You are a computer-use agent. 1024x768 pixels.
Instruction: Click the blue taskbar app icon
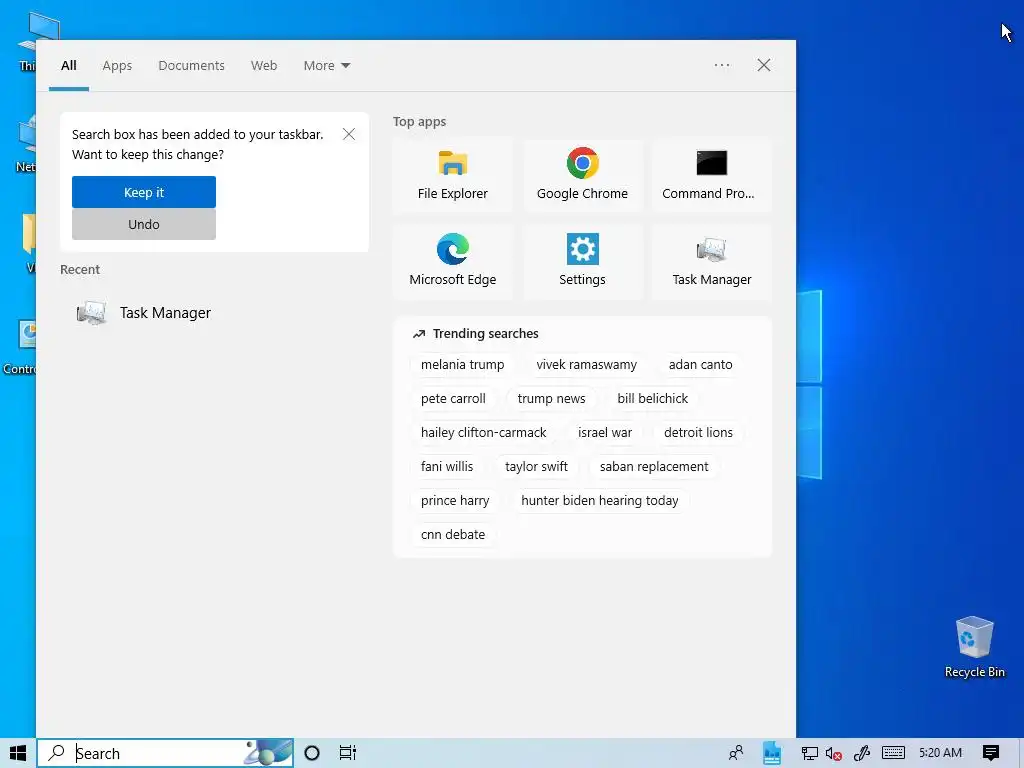pos(772,753)
